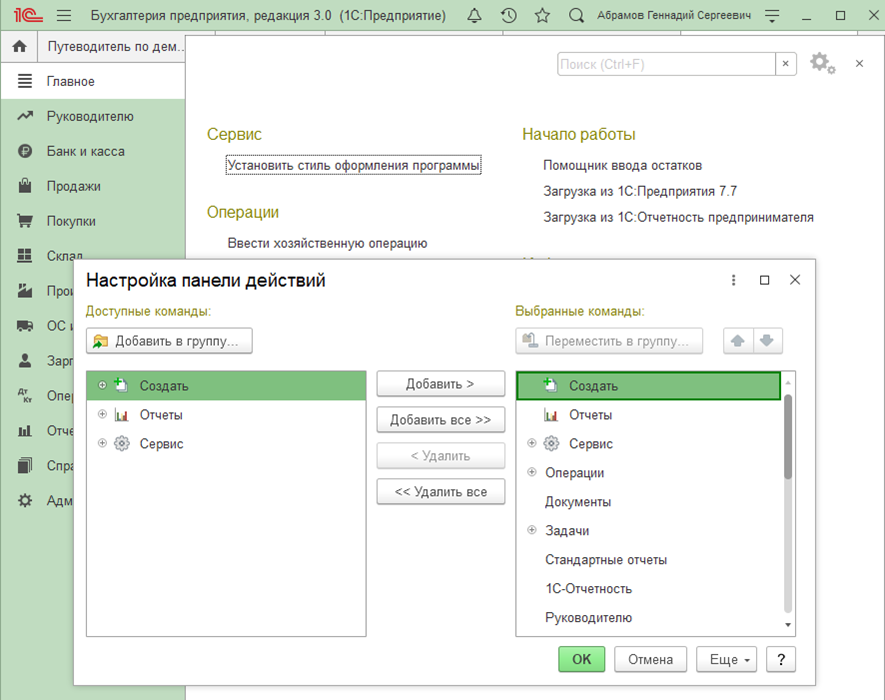Click the Банк и касса ruble icon
885x700 pixels.
(25, 151)
